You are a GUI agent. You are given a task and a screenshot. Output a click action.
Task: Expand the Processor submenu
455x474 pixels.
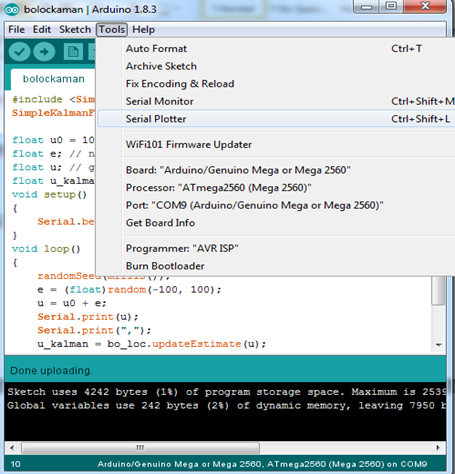[x=276, y=188]
